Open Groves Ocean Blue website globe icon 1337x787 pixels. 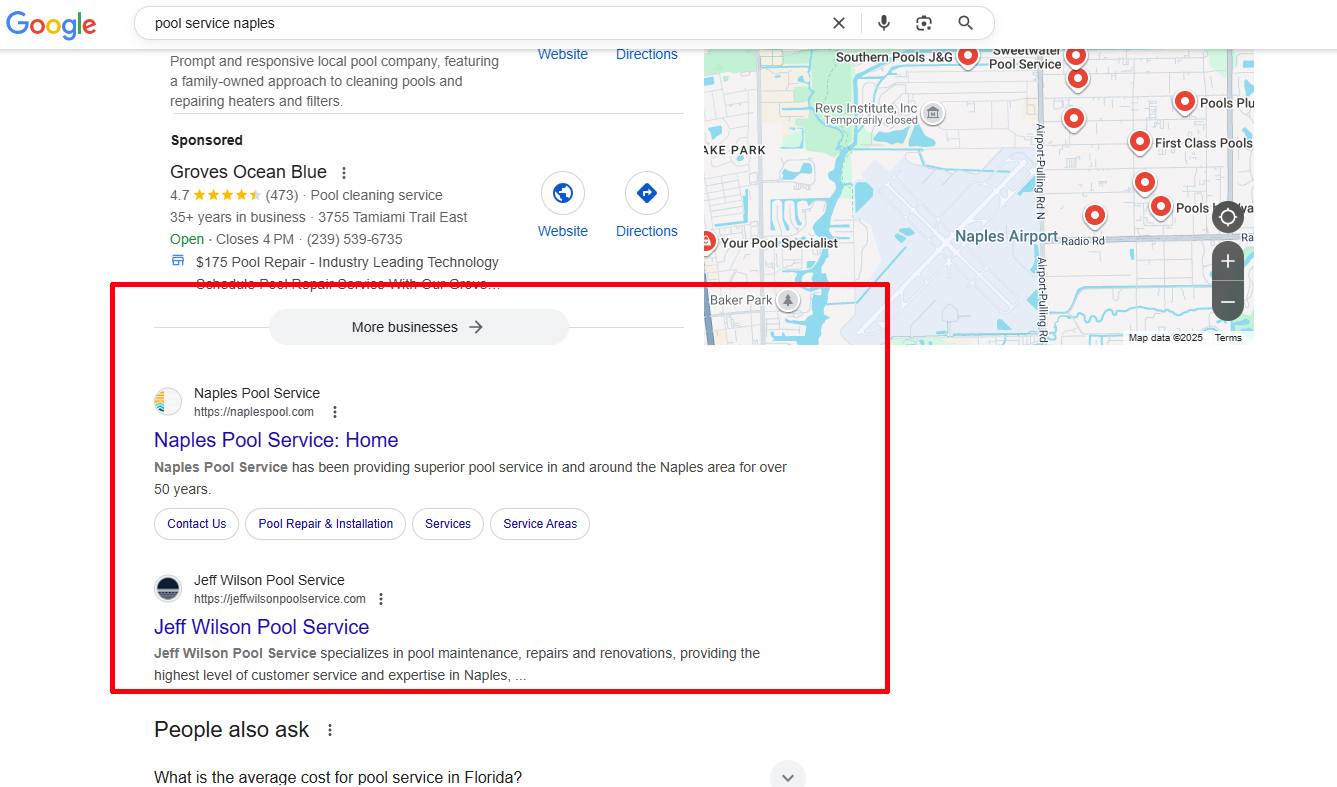(563, 193)
